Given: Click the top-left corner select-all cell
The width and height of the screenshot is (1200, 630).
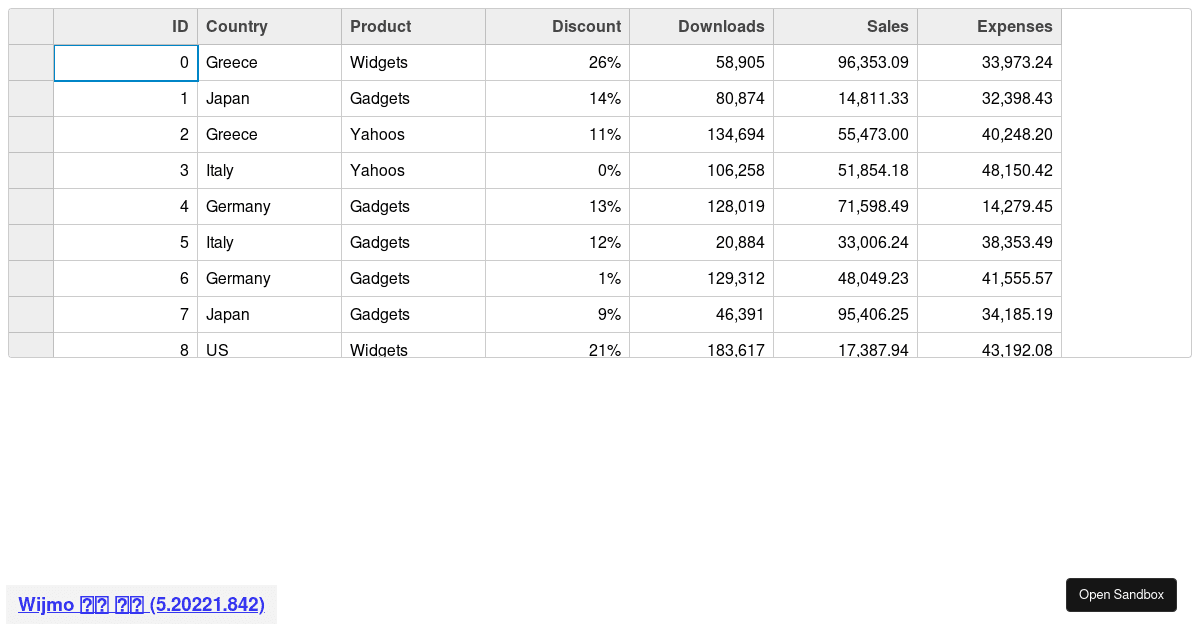Looking at the screenshot, I should click(31, 27).
